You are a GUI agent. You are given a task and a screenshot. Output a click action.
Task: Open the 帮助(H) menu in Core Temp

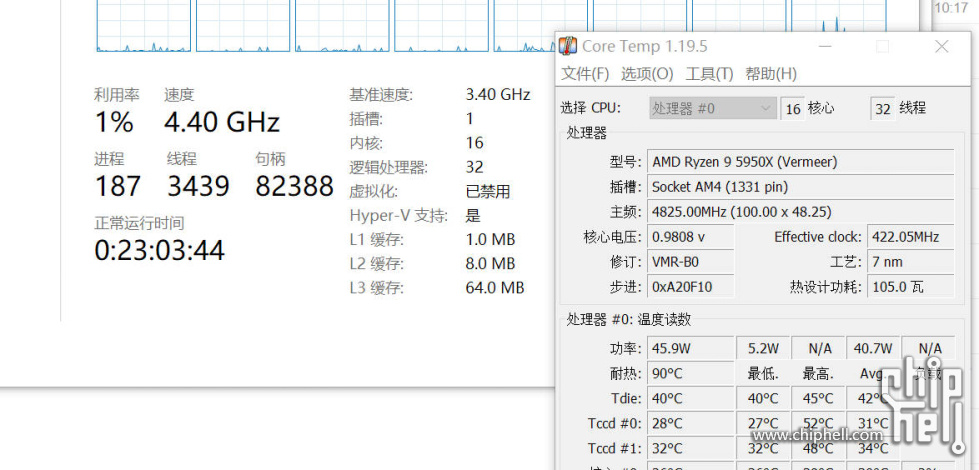(x=771, y=74)
